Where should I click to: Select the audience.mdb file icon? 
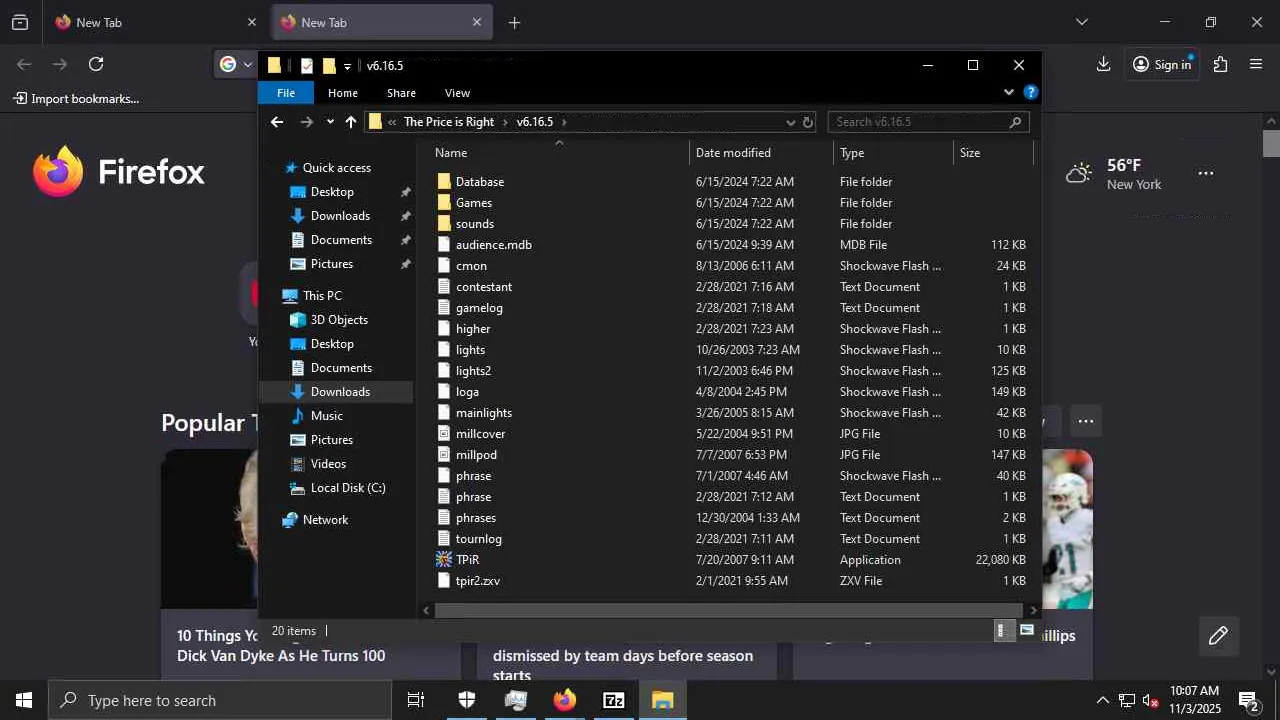[444, 245]
